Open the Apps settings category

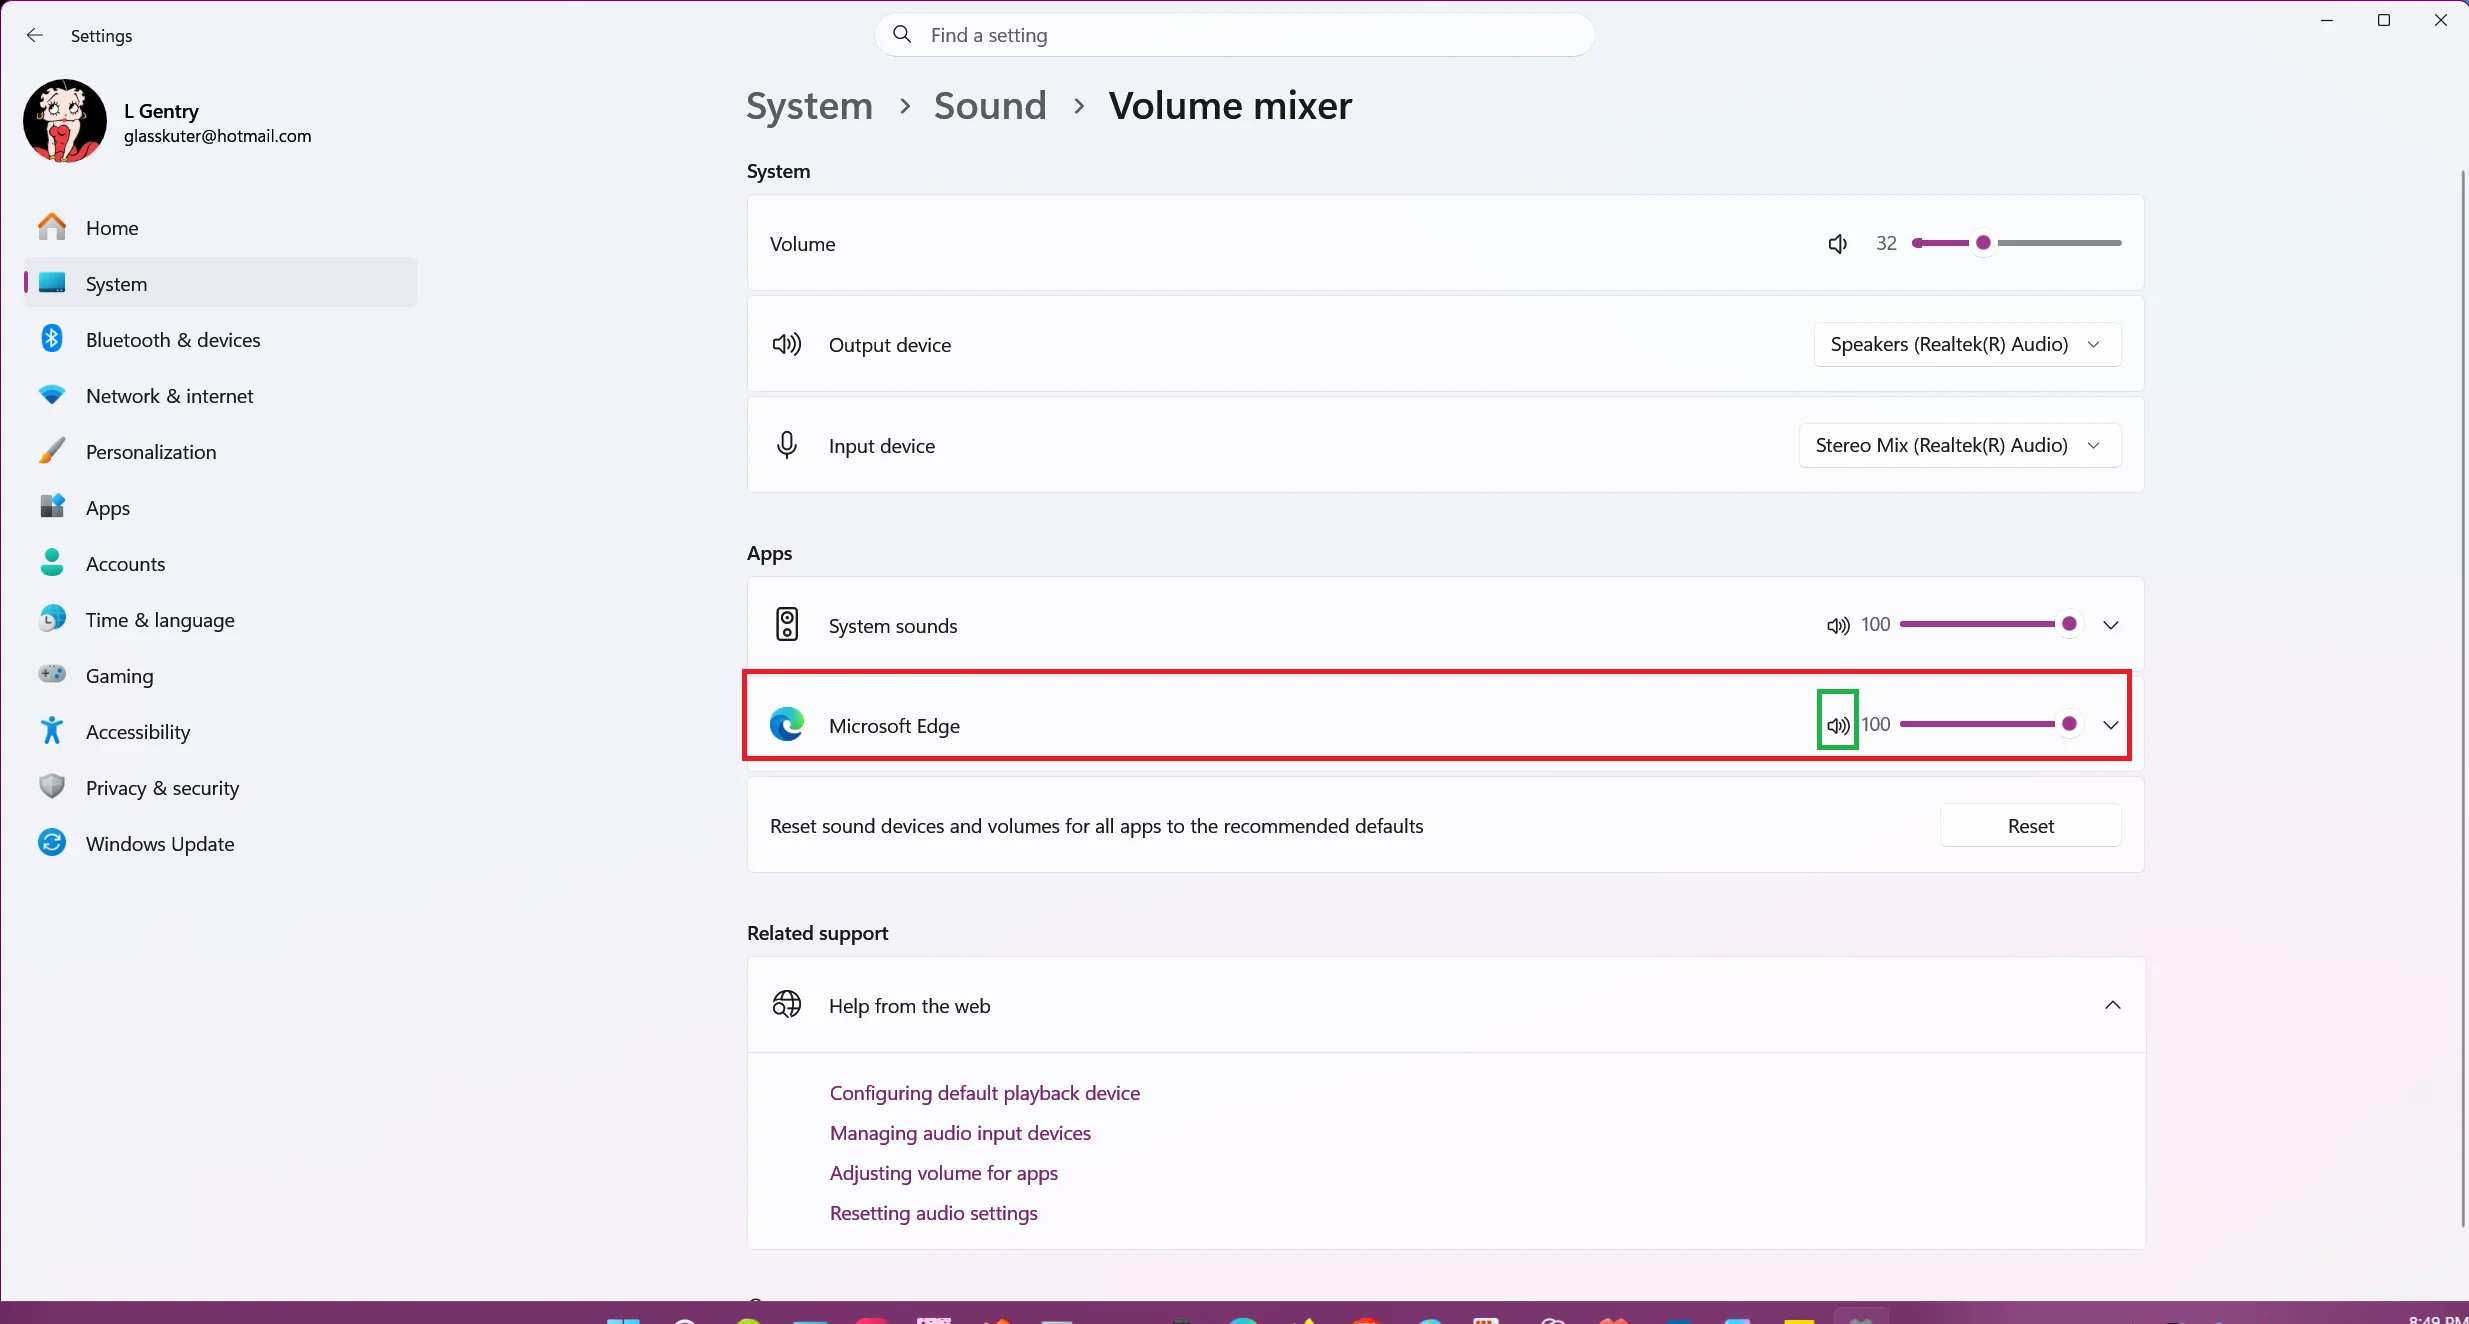click(x=220, y=508)
